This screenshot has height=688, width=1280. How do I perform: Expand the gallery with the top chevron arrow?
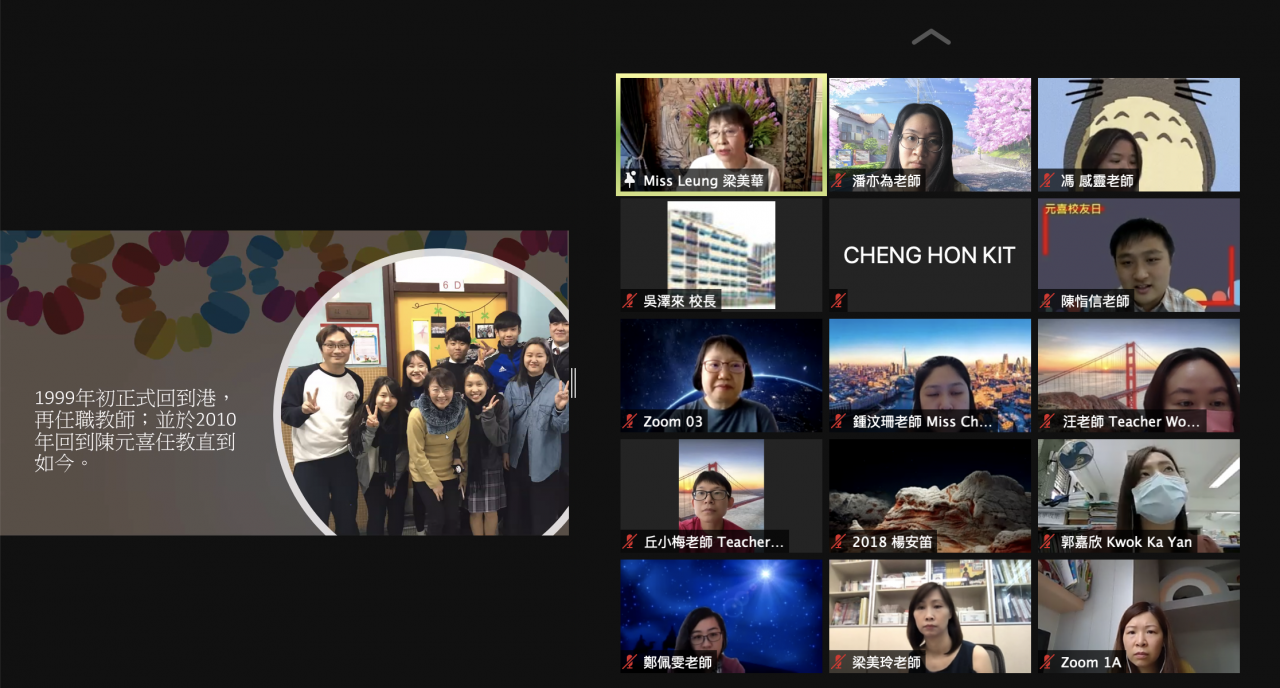point(931,37)
